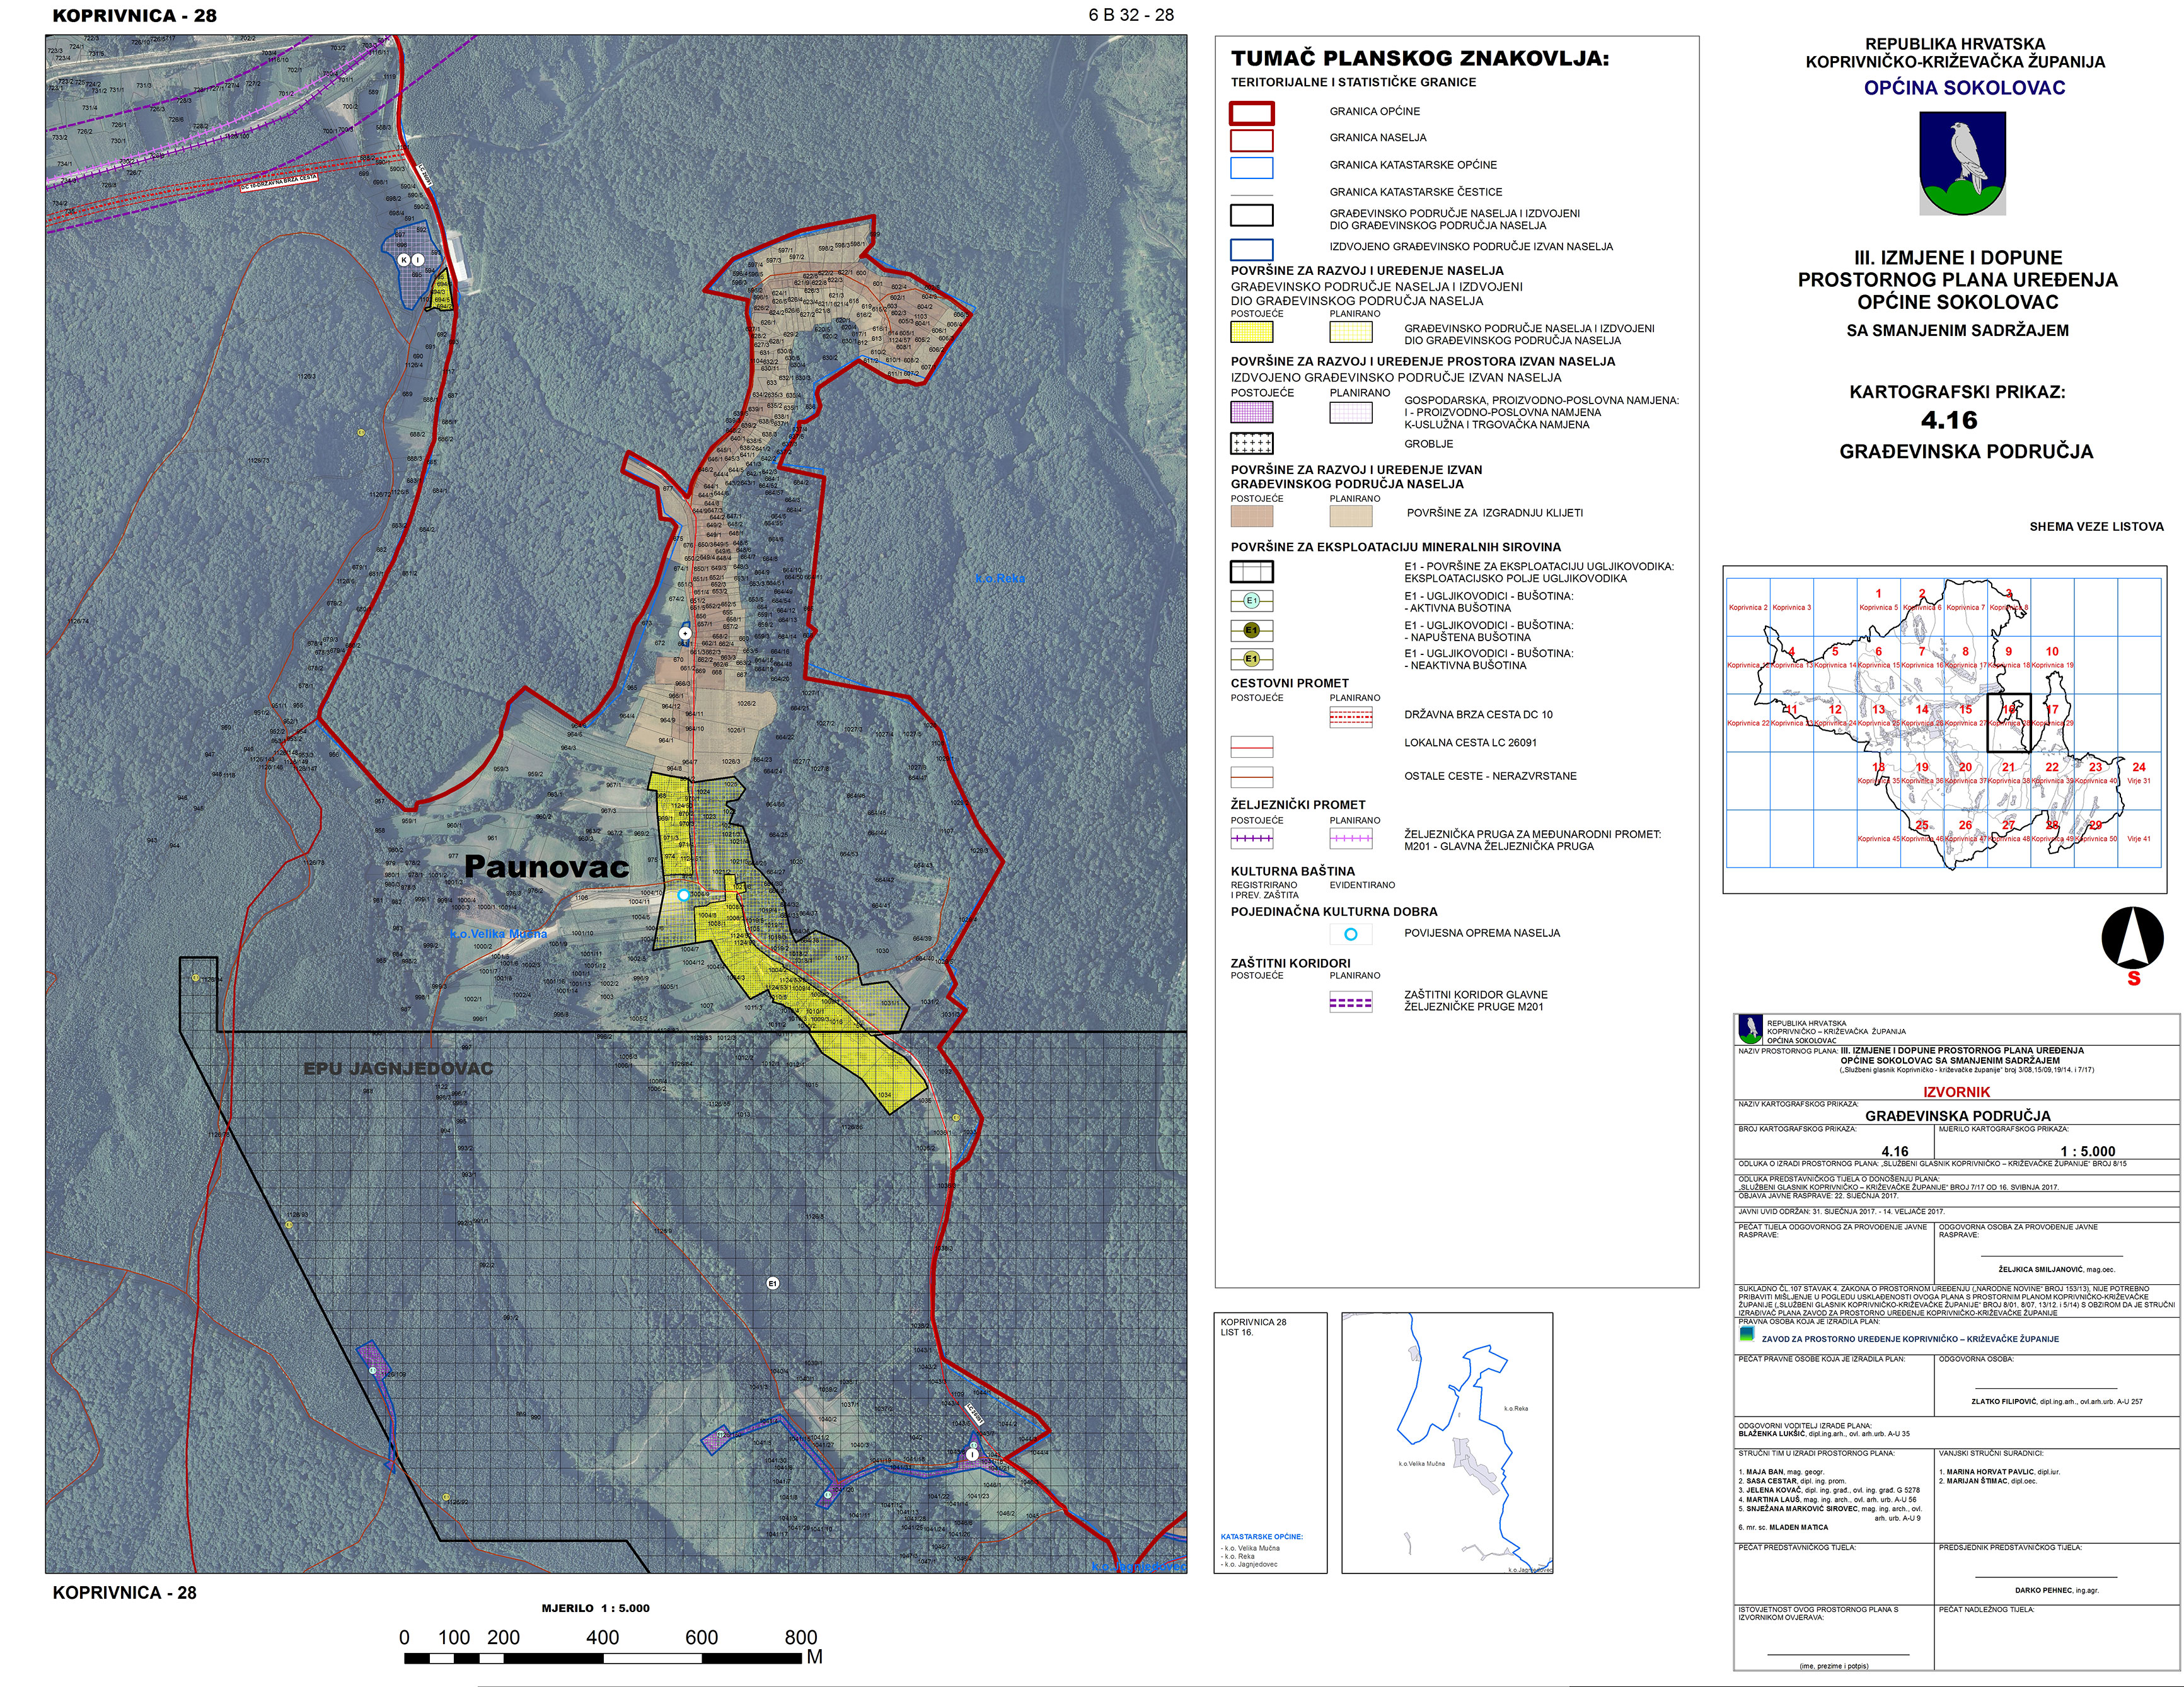Click the pale yellow planned settlement area swatch
The image size is (2184, 1687).
click(1351, 332)
